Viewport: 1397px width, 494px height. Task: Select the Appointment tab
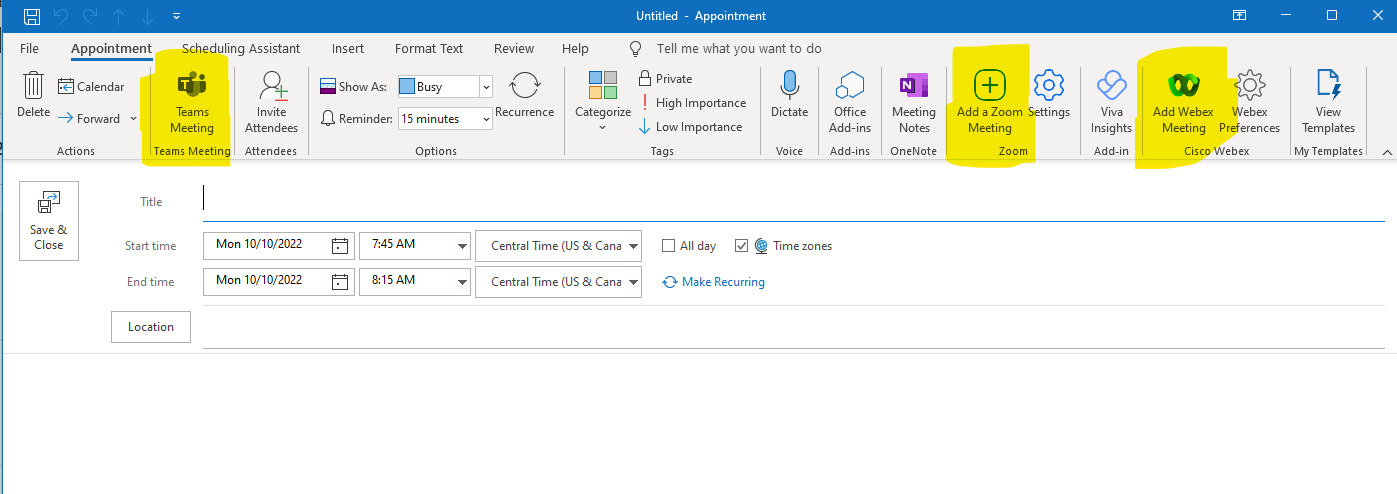(111, 48)
